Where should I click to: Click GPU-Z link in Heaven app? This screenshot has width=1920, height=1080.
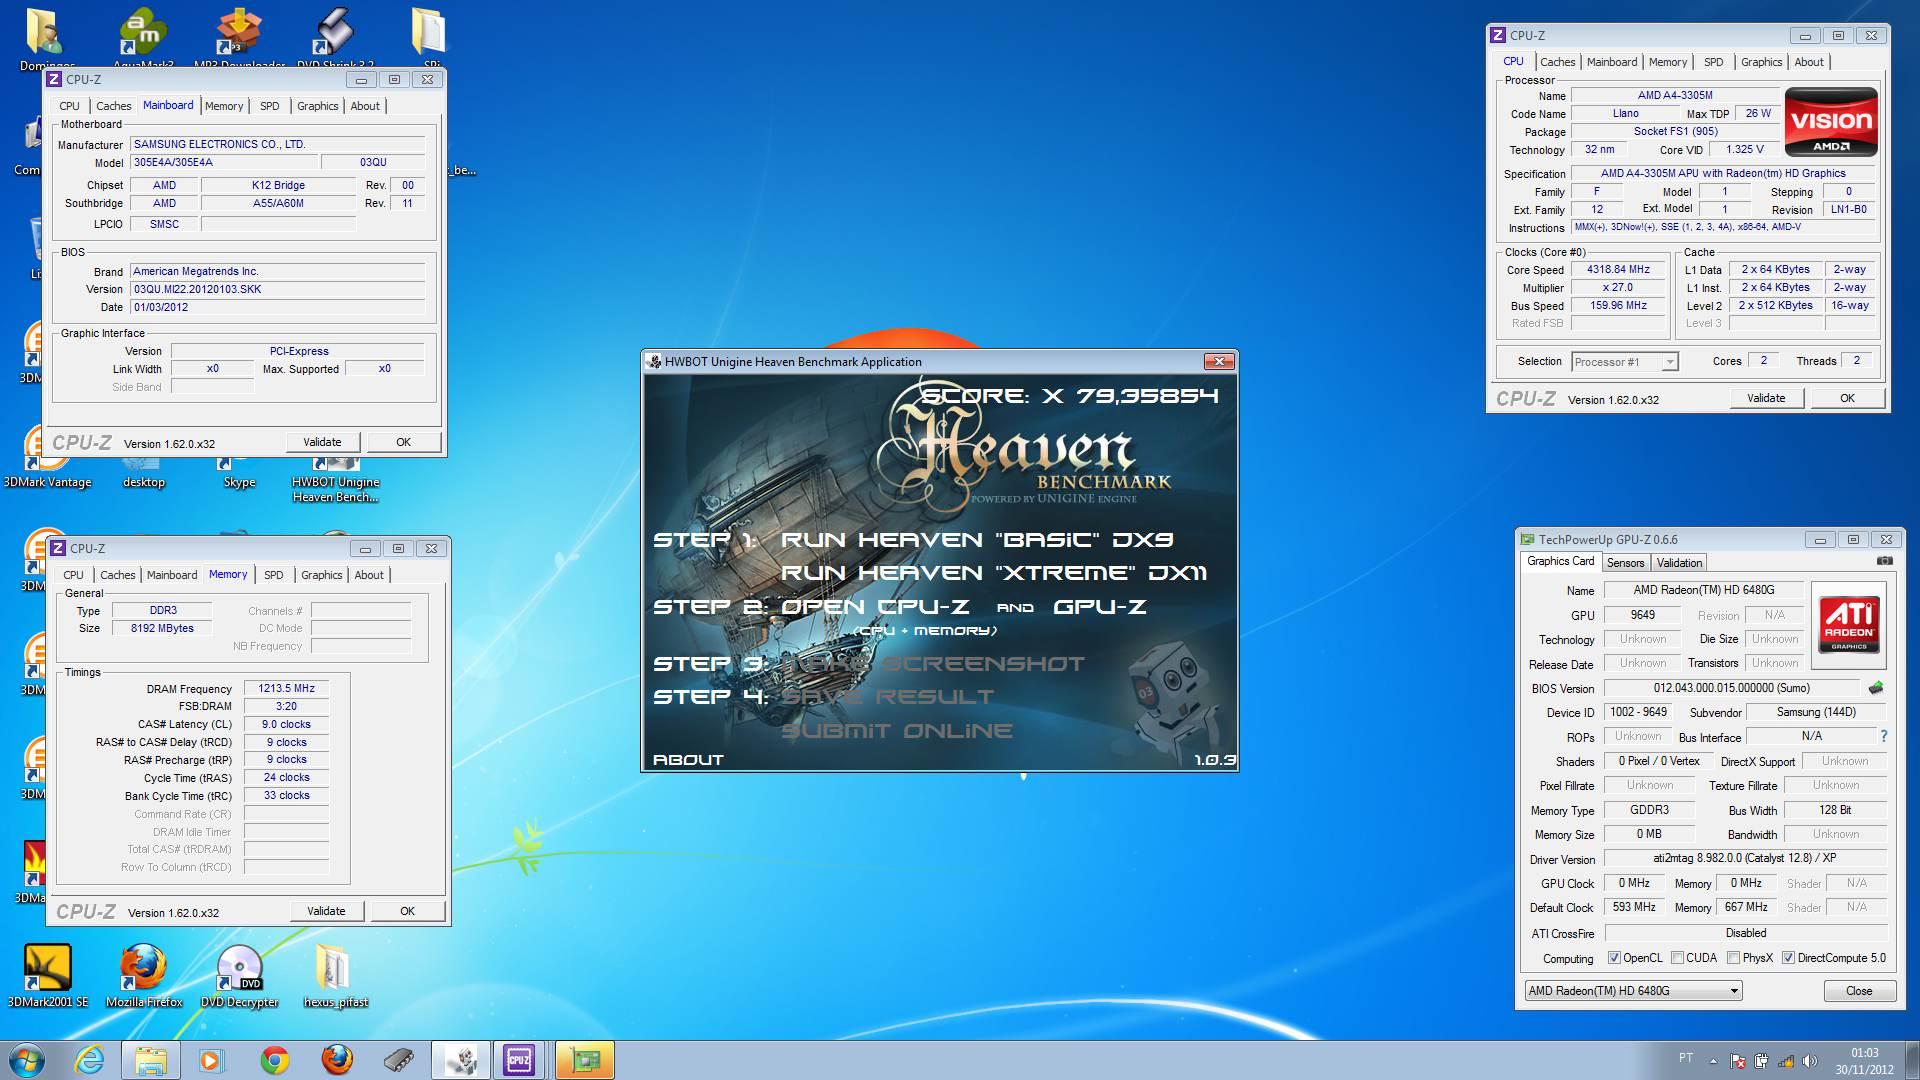click(1099, 607)
